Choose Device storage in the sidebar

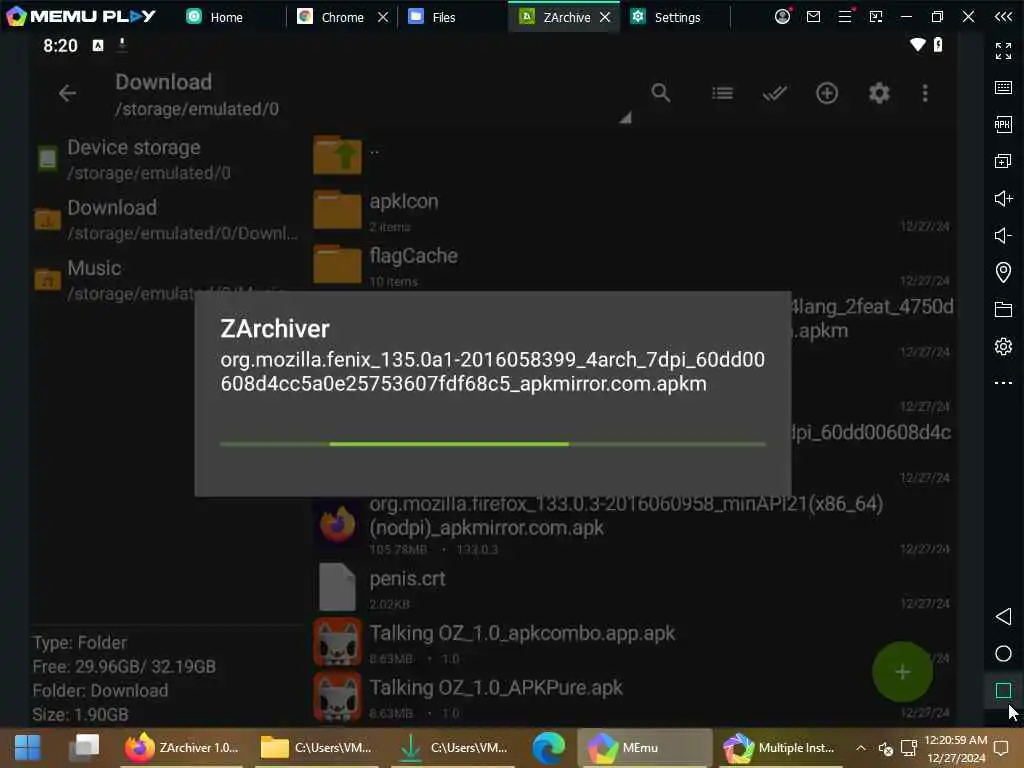coord(167,159)
